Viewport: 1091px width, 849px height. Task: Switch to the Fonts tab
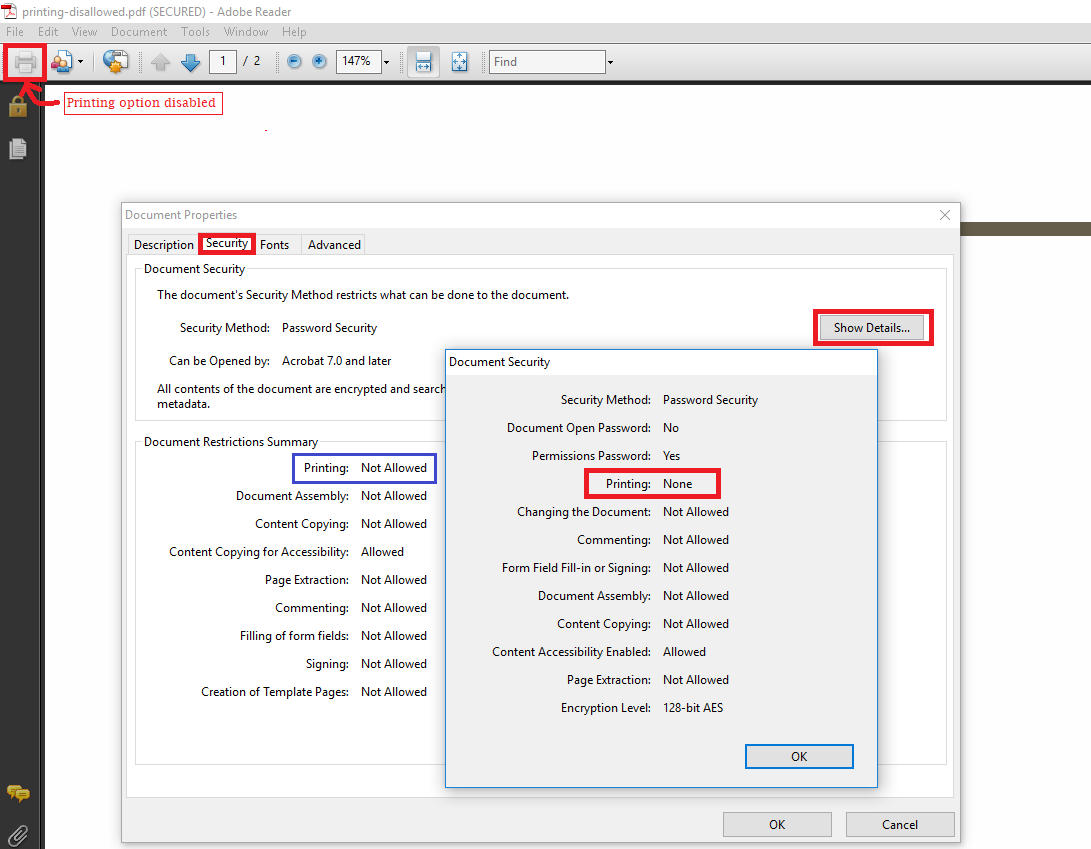[x=275, y=244]
